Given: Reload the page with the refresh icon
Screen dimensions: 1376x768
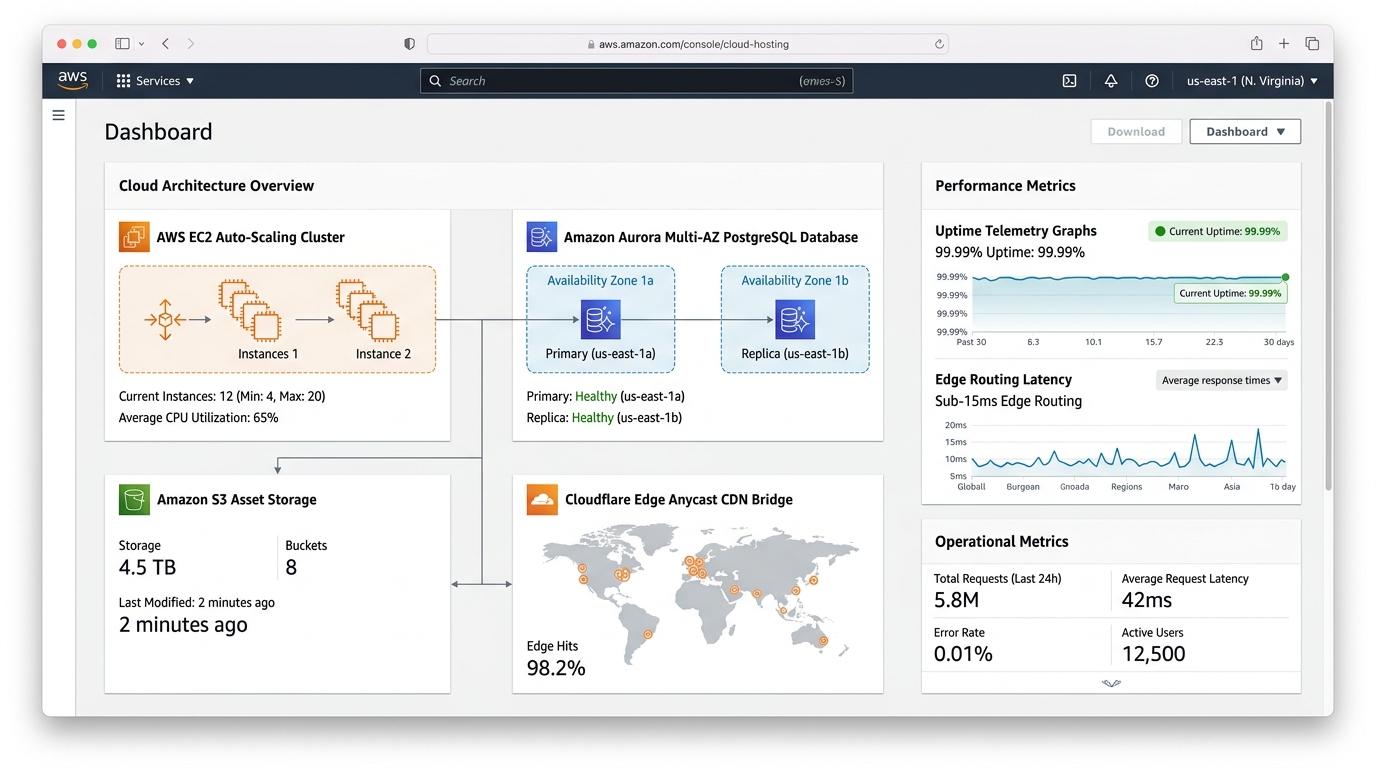Looking at the screenshot, I should [x=939, y=44].
